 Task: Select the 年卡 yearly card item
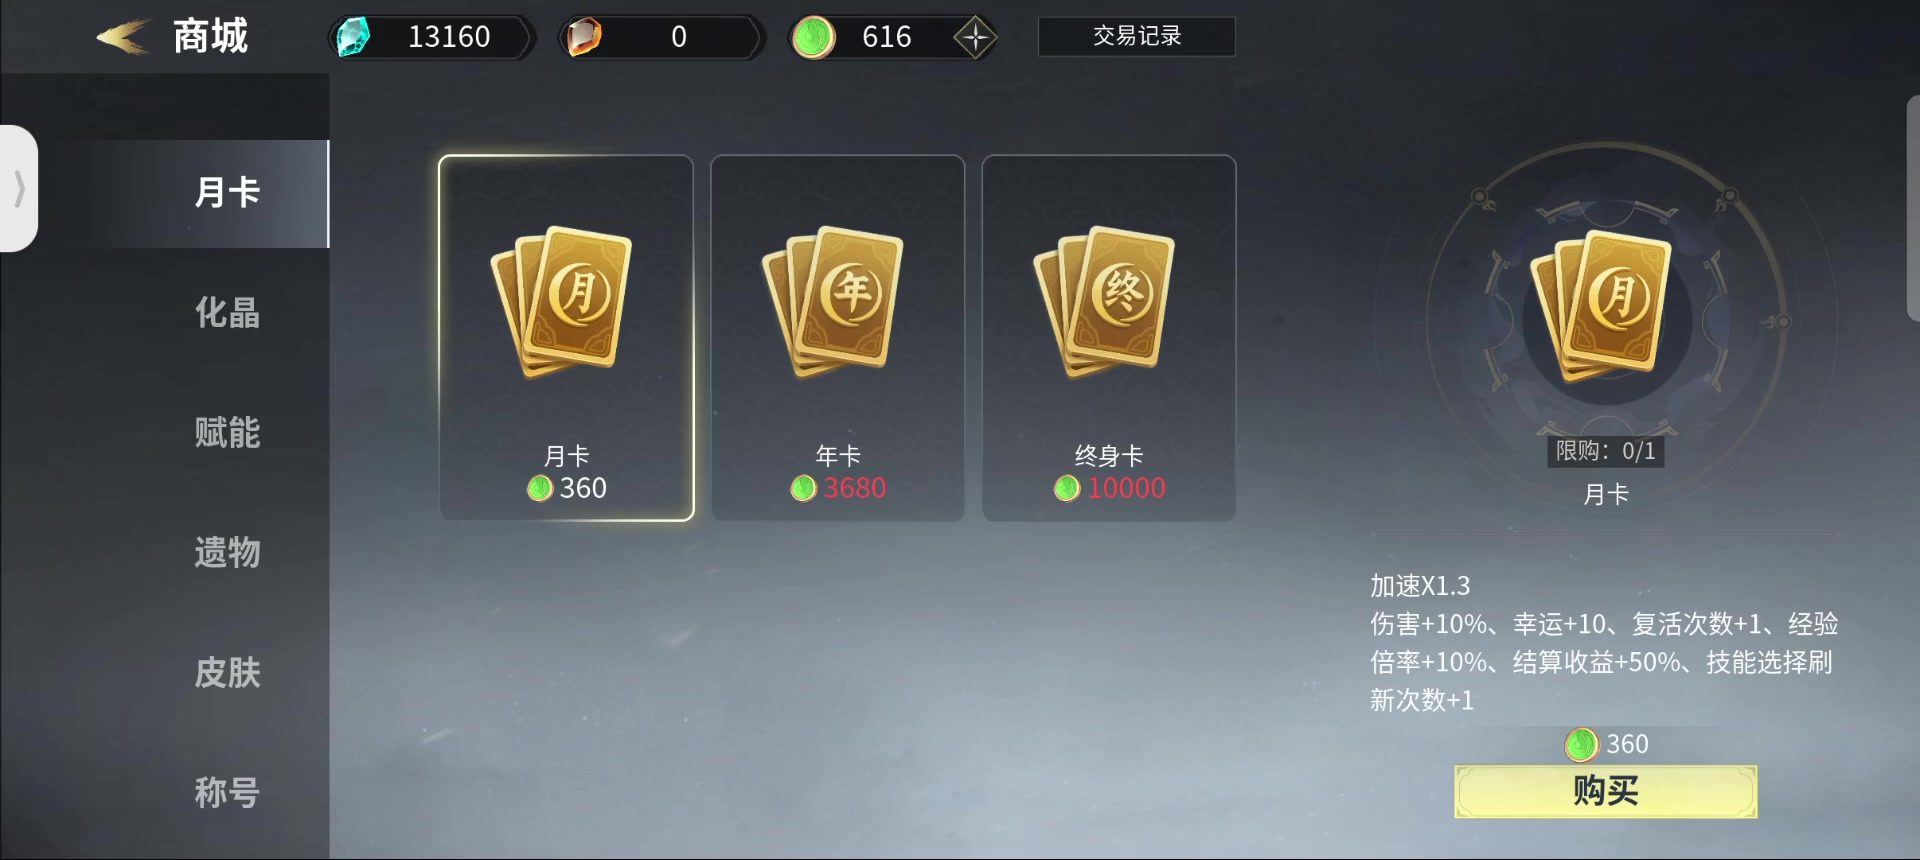pyautogui.click(x=838, y=338)
